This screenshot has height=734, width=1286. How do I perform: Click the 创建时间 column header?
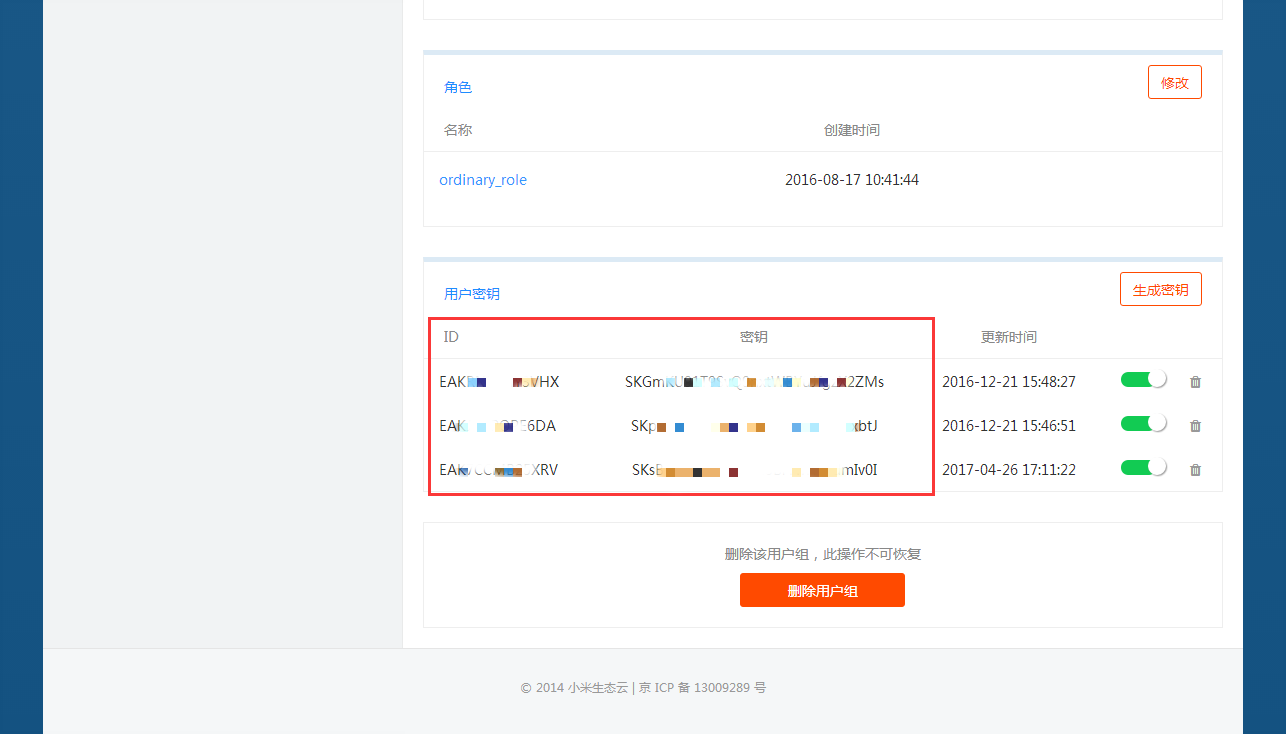coord(851,130)
